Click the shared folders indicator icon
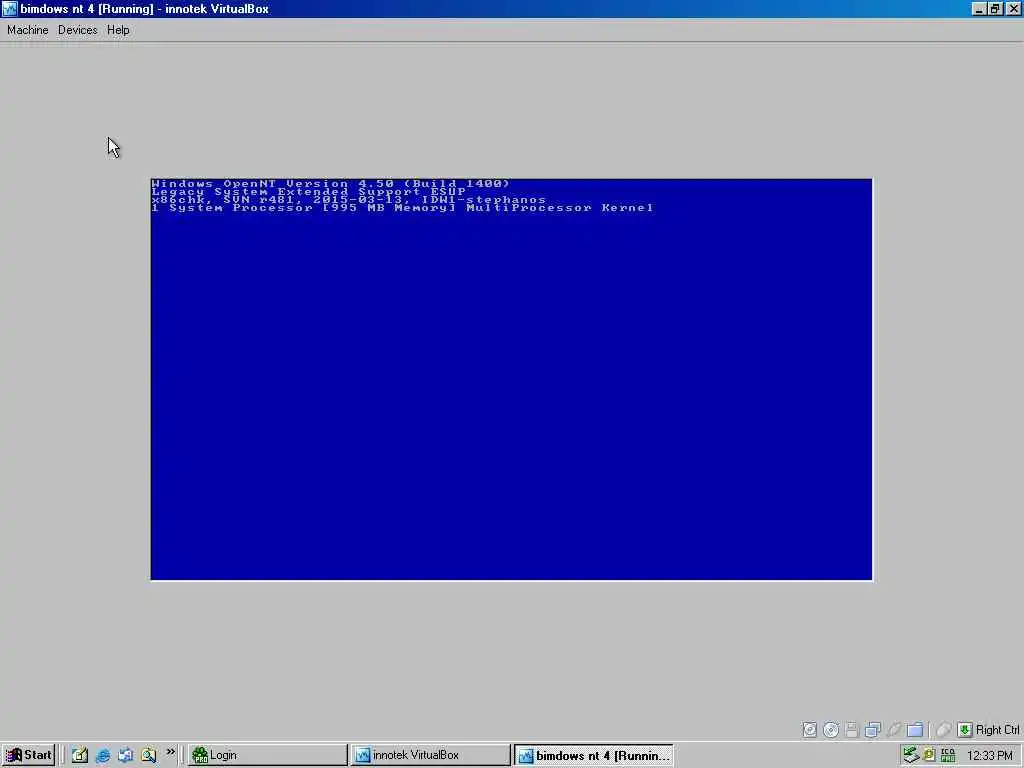The image size is (1024, 768). point(915,729)
